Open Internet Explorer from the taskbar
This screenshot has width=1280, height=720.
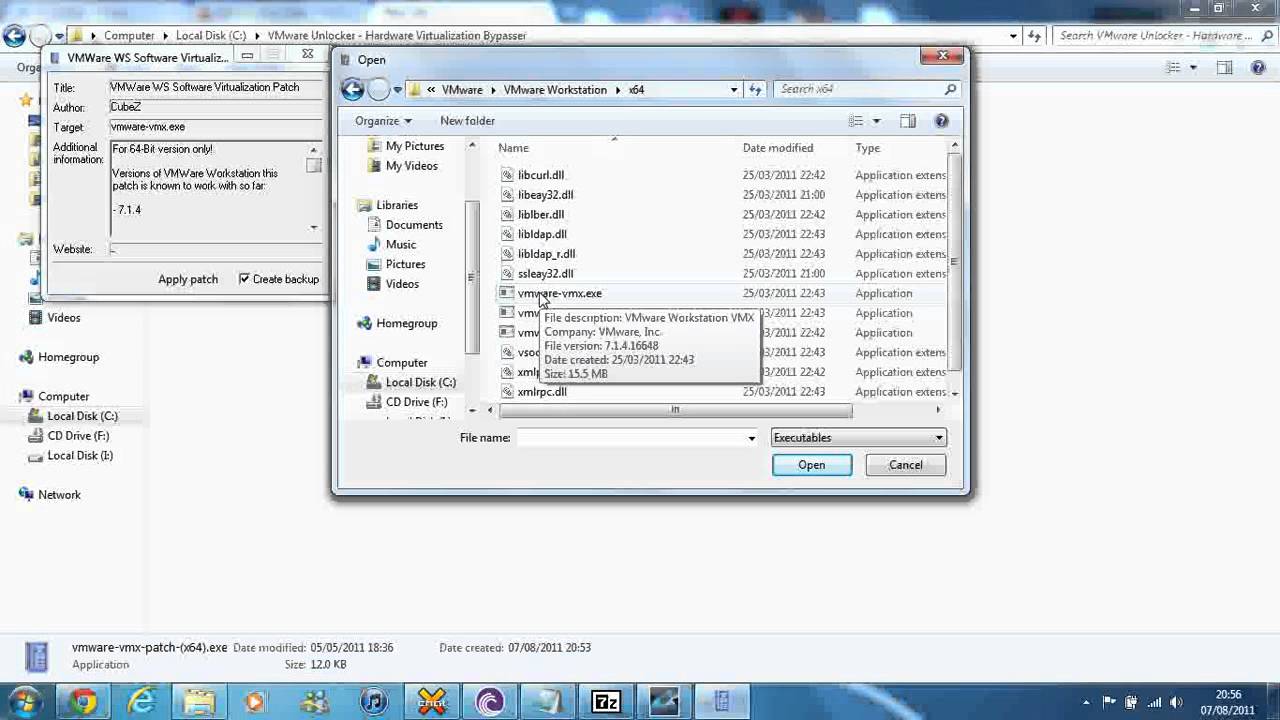click(x=141, y=702)
